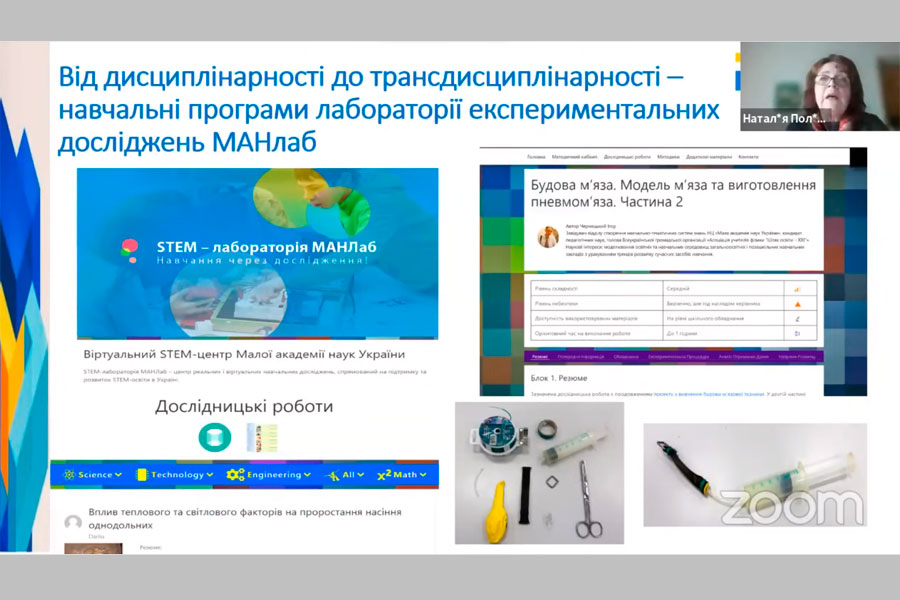Open the article Вплив теплового та світлового факторів
900x600 pixels.
(245, 518)
